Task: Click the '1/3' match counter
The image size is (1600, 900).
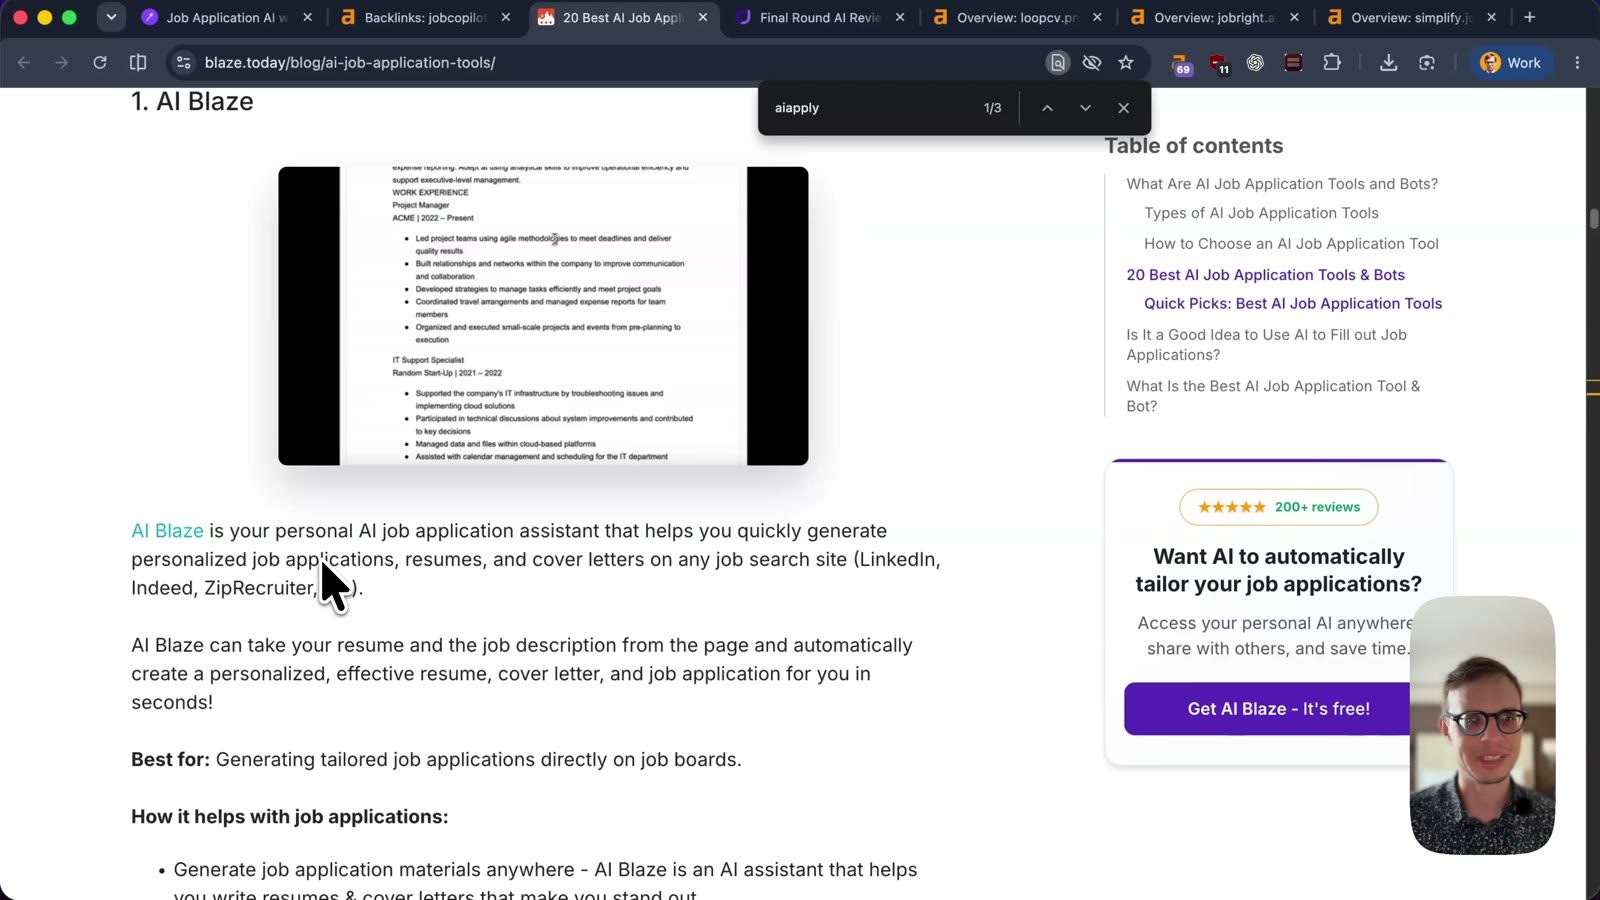Action: coord(992,108)
